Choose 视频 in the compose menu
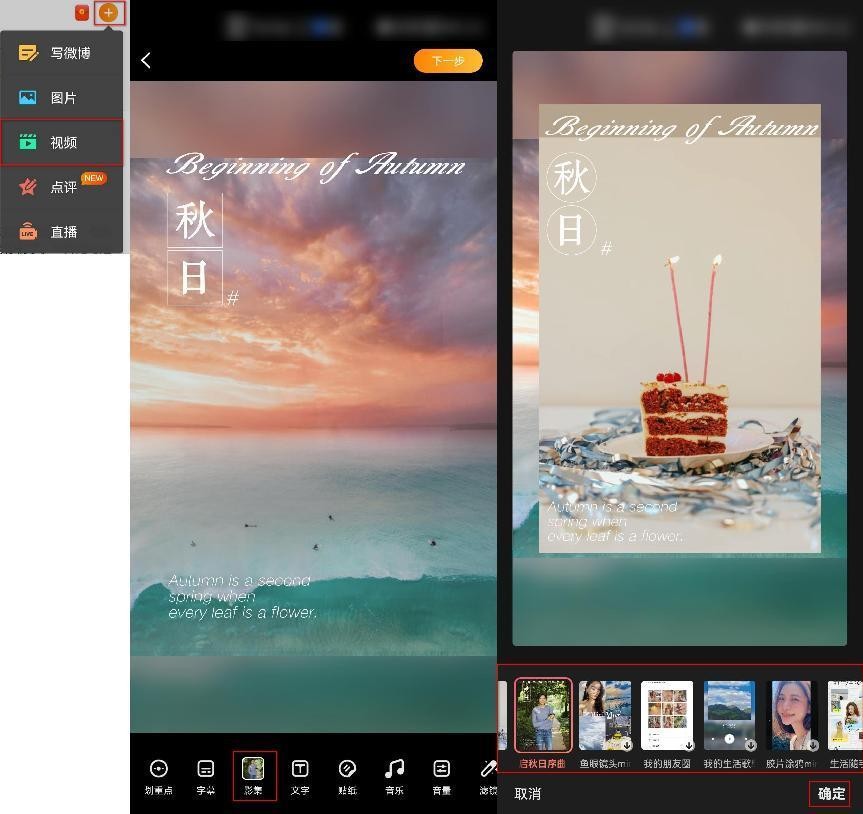Screen dimensions: 863x814 61,142
